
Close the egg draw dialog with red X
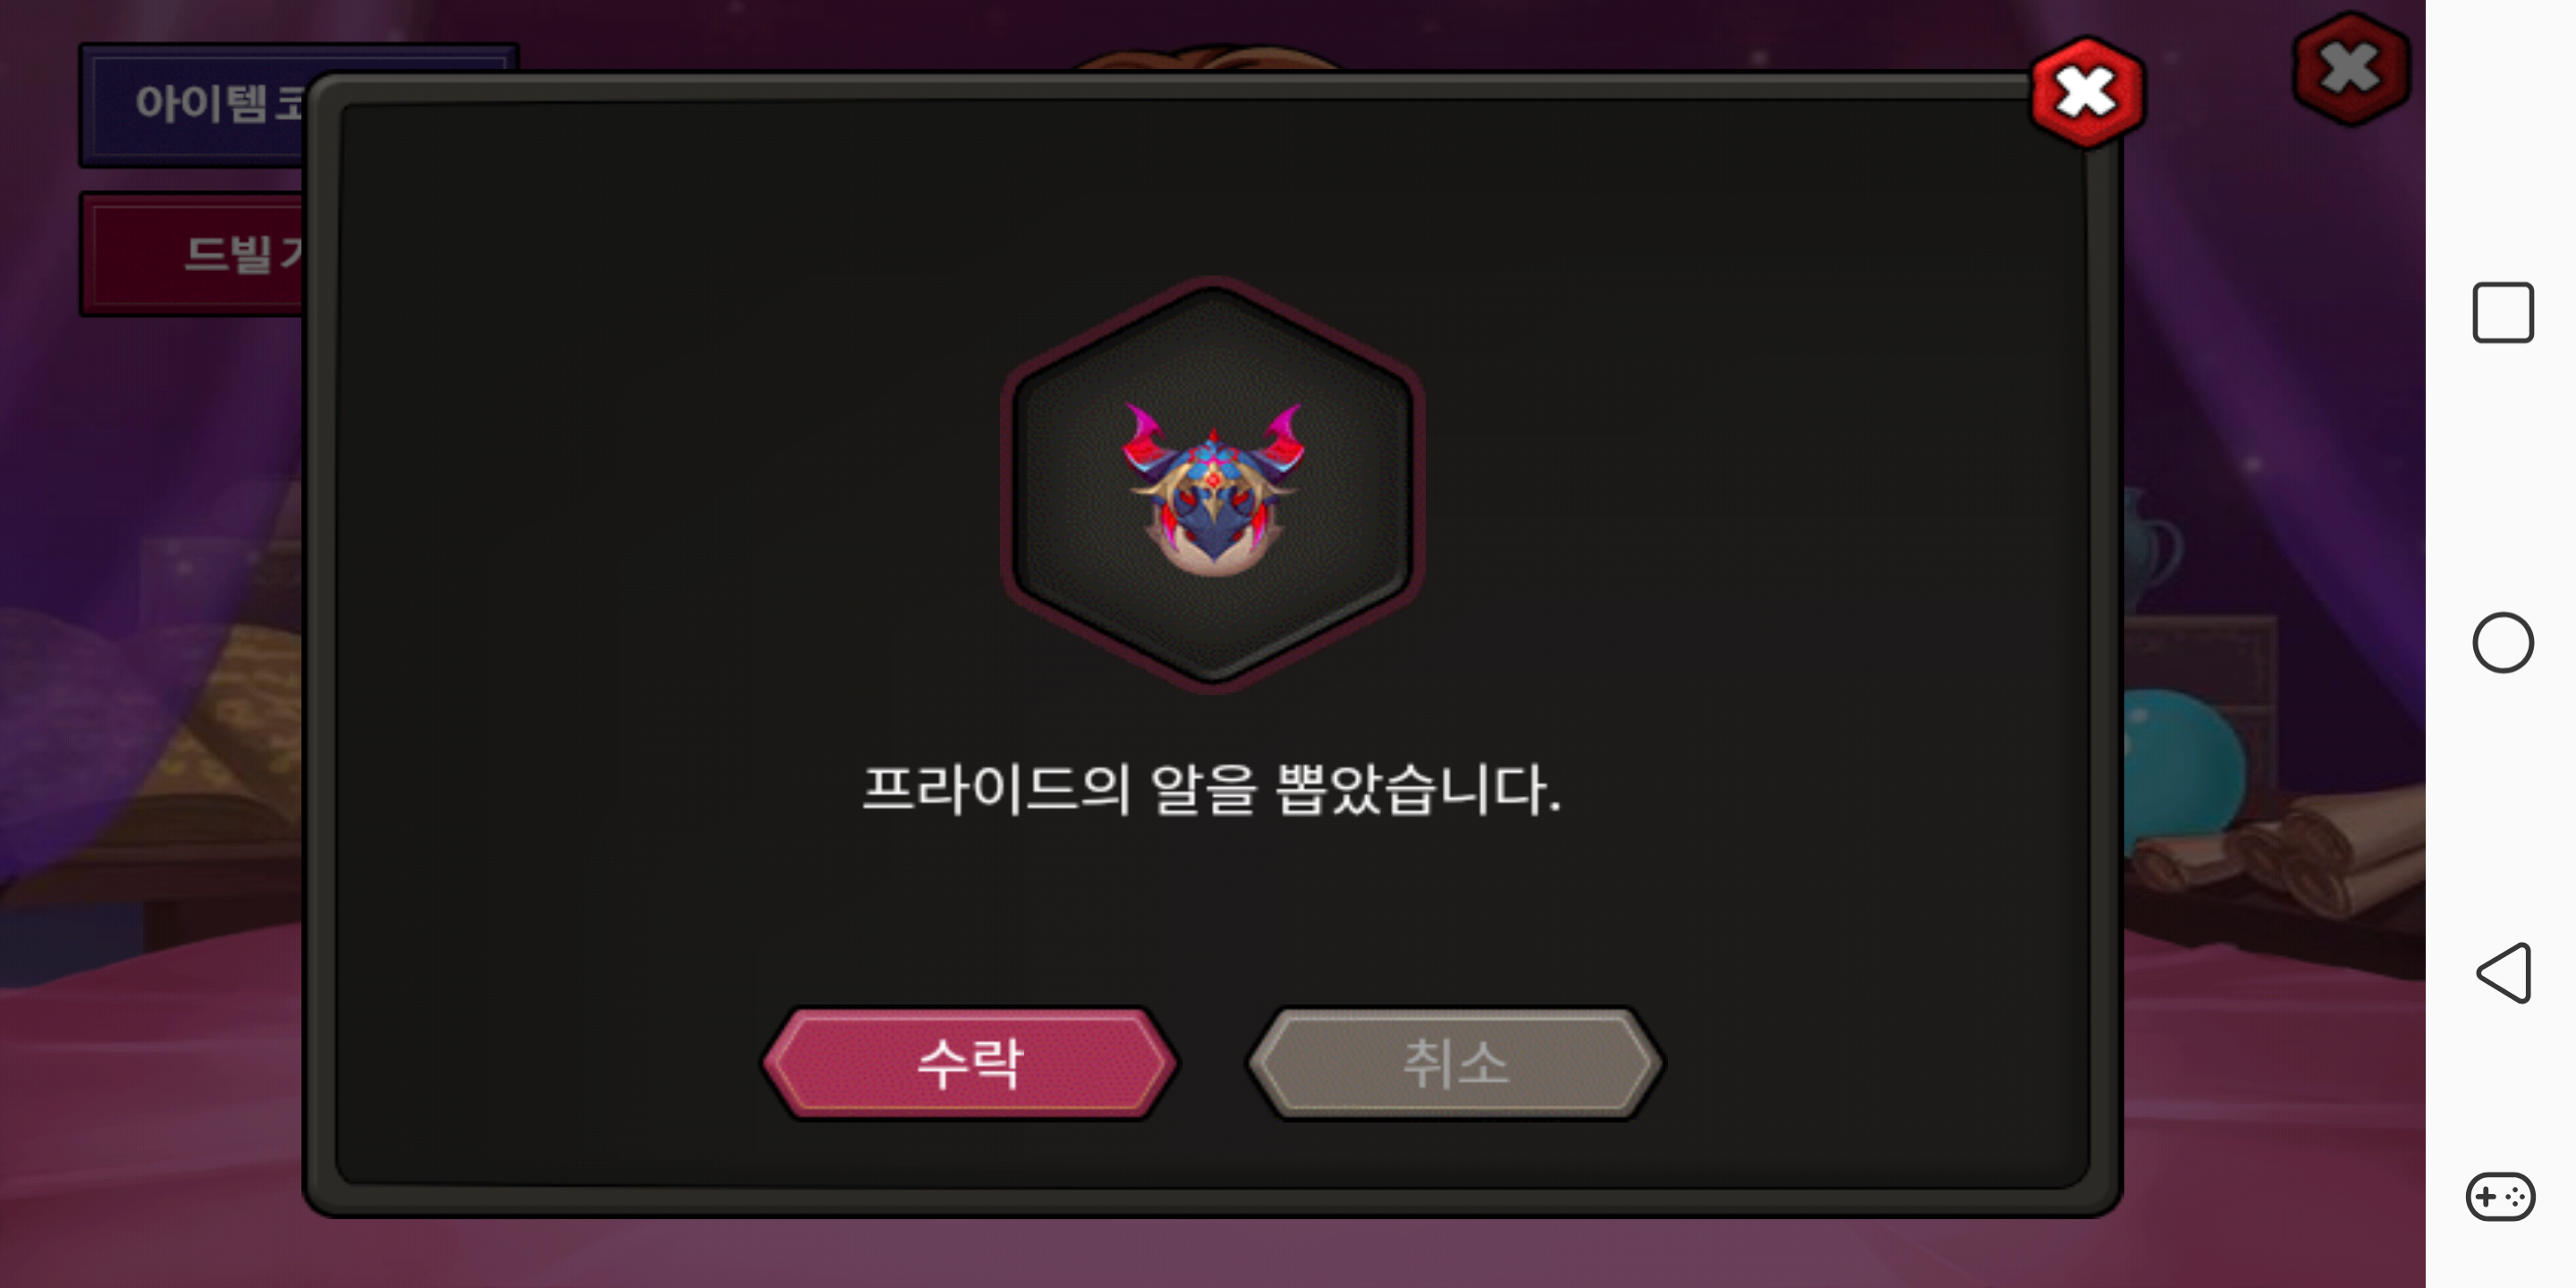2087,92
